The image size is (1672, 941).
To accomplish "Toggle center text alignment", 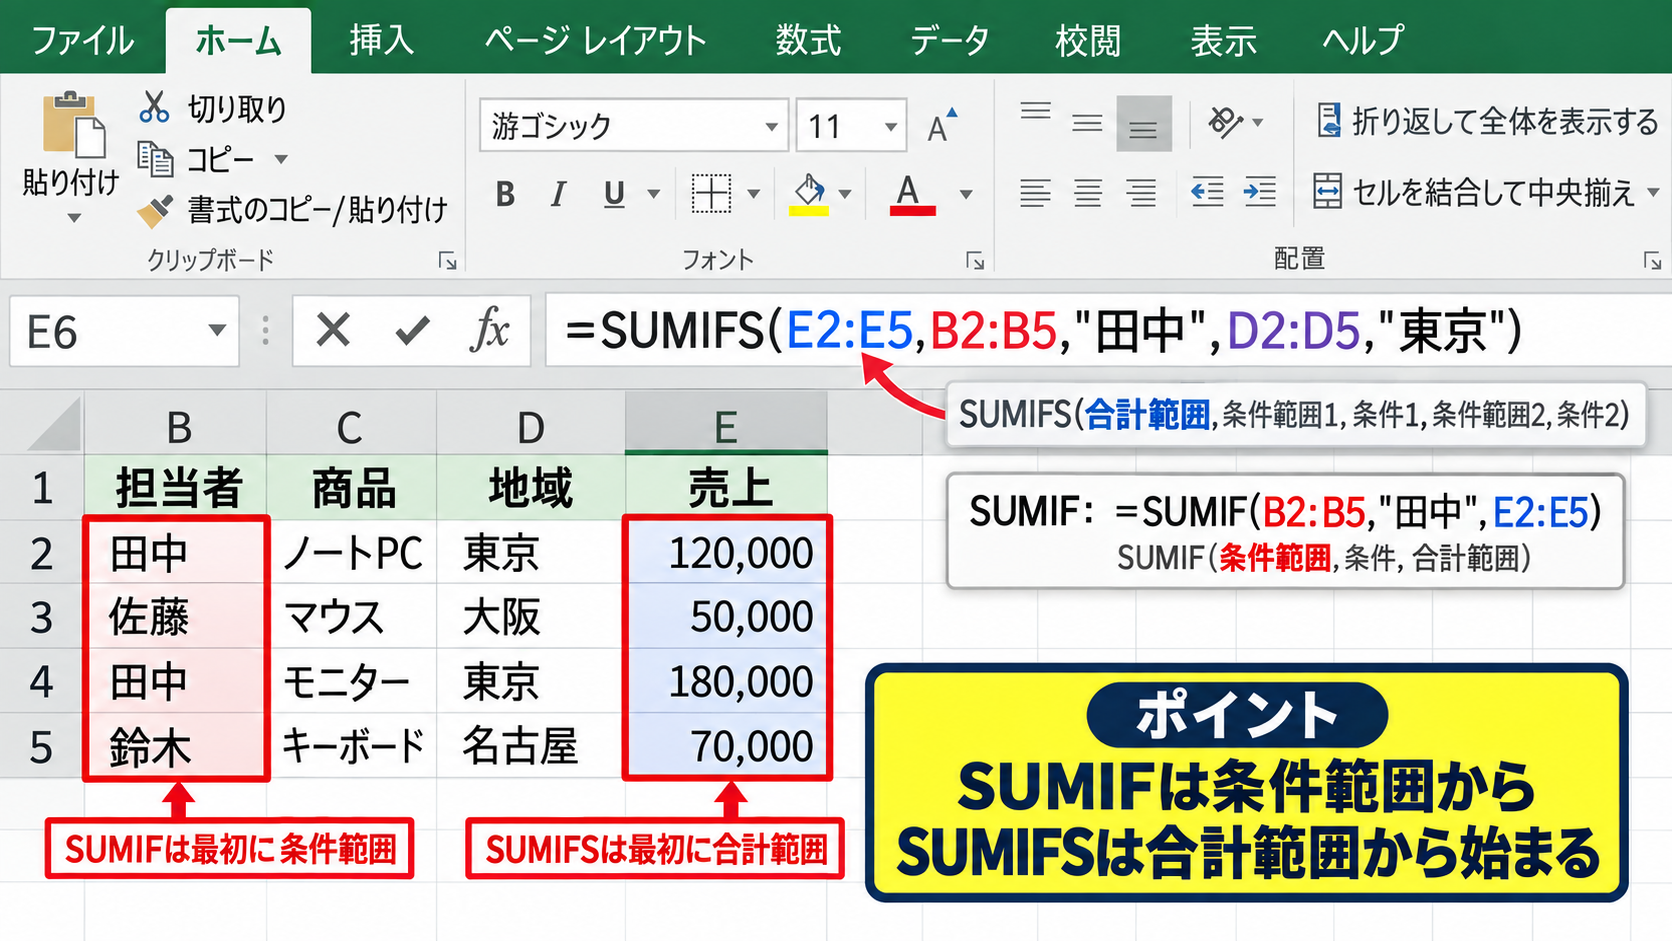I will pyautogui.click(x=1087, y=192).
